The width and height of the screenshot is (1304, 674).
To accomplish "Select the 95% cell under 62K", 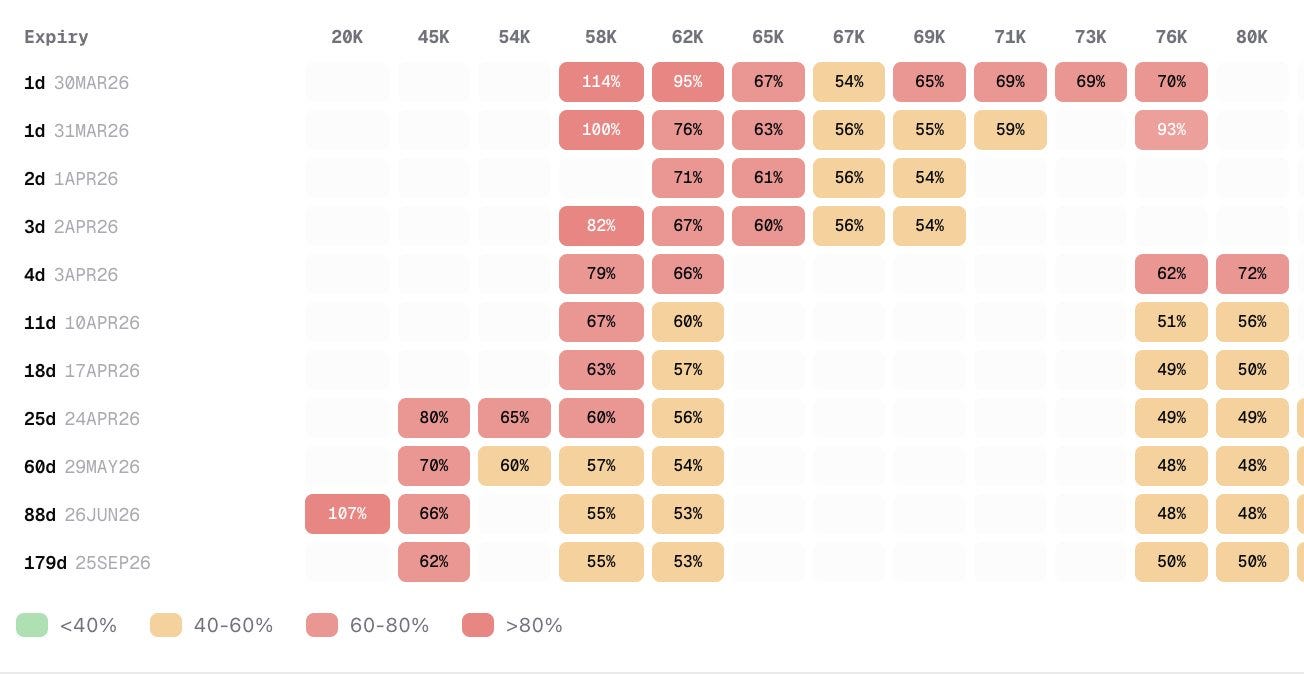I will pos(688,82).
